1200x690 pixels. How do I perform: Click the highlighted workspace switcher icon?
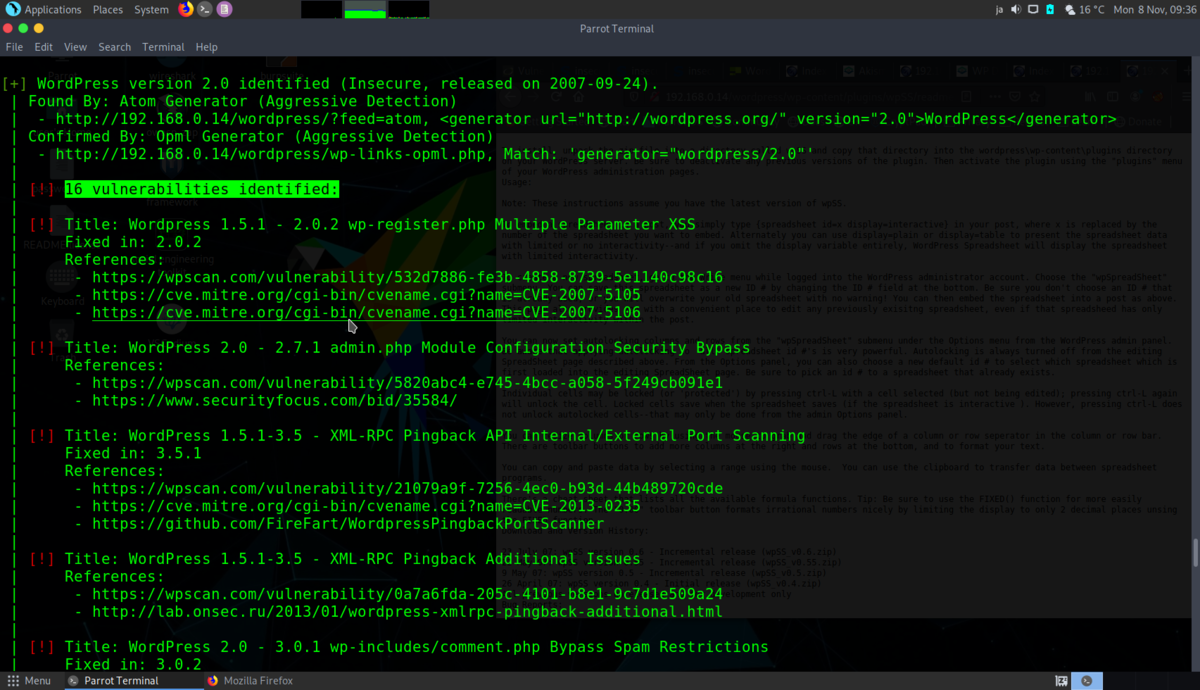1087,681
